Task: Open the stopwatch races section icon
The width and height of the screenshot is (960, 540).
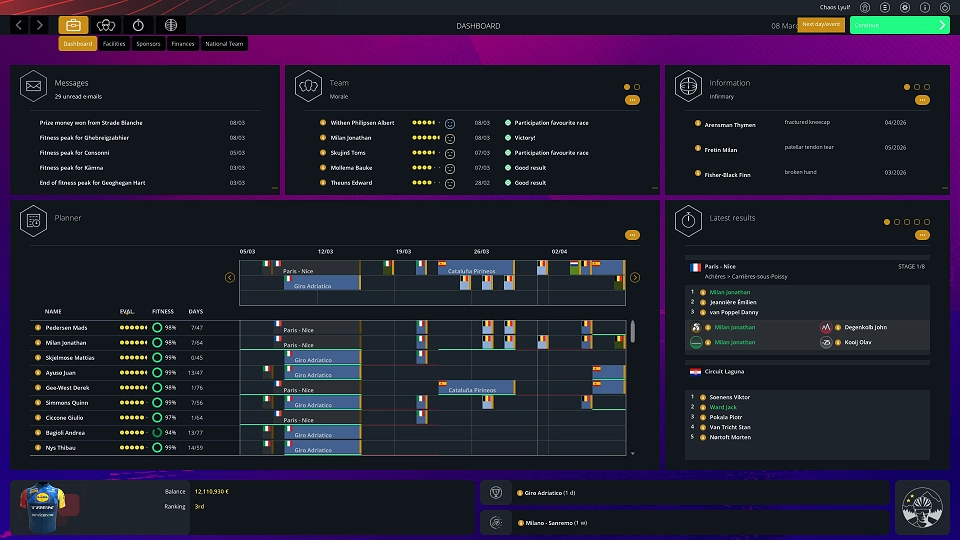Action: pos(138,25)
